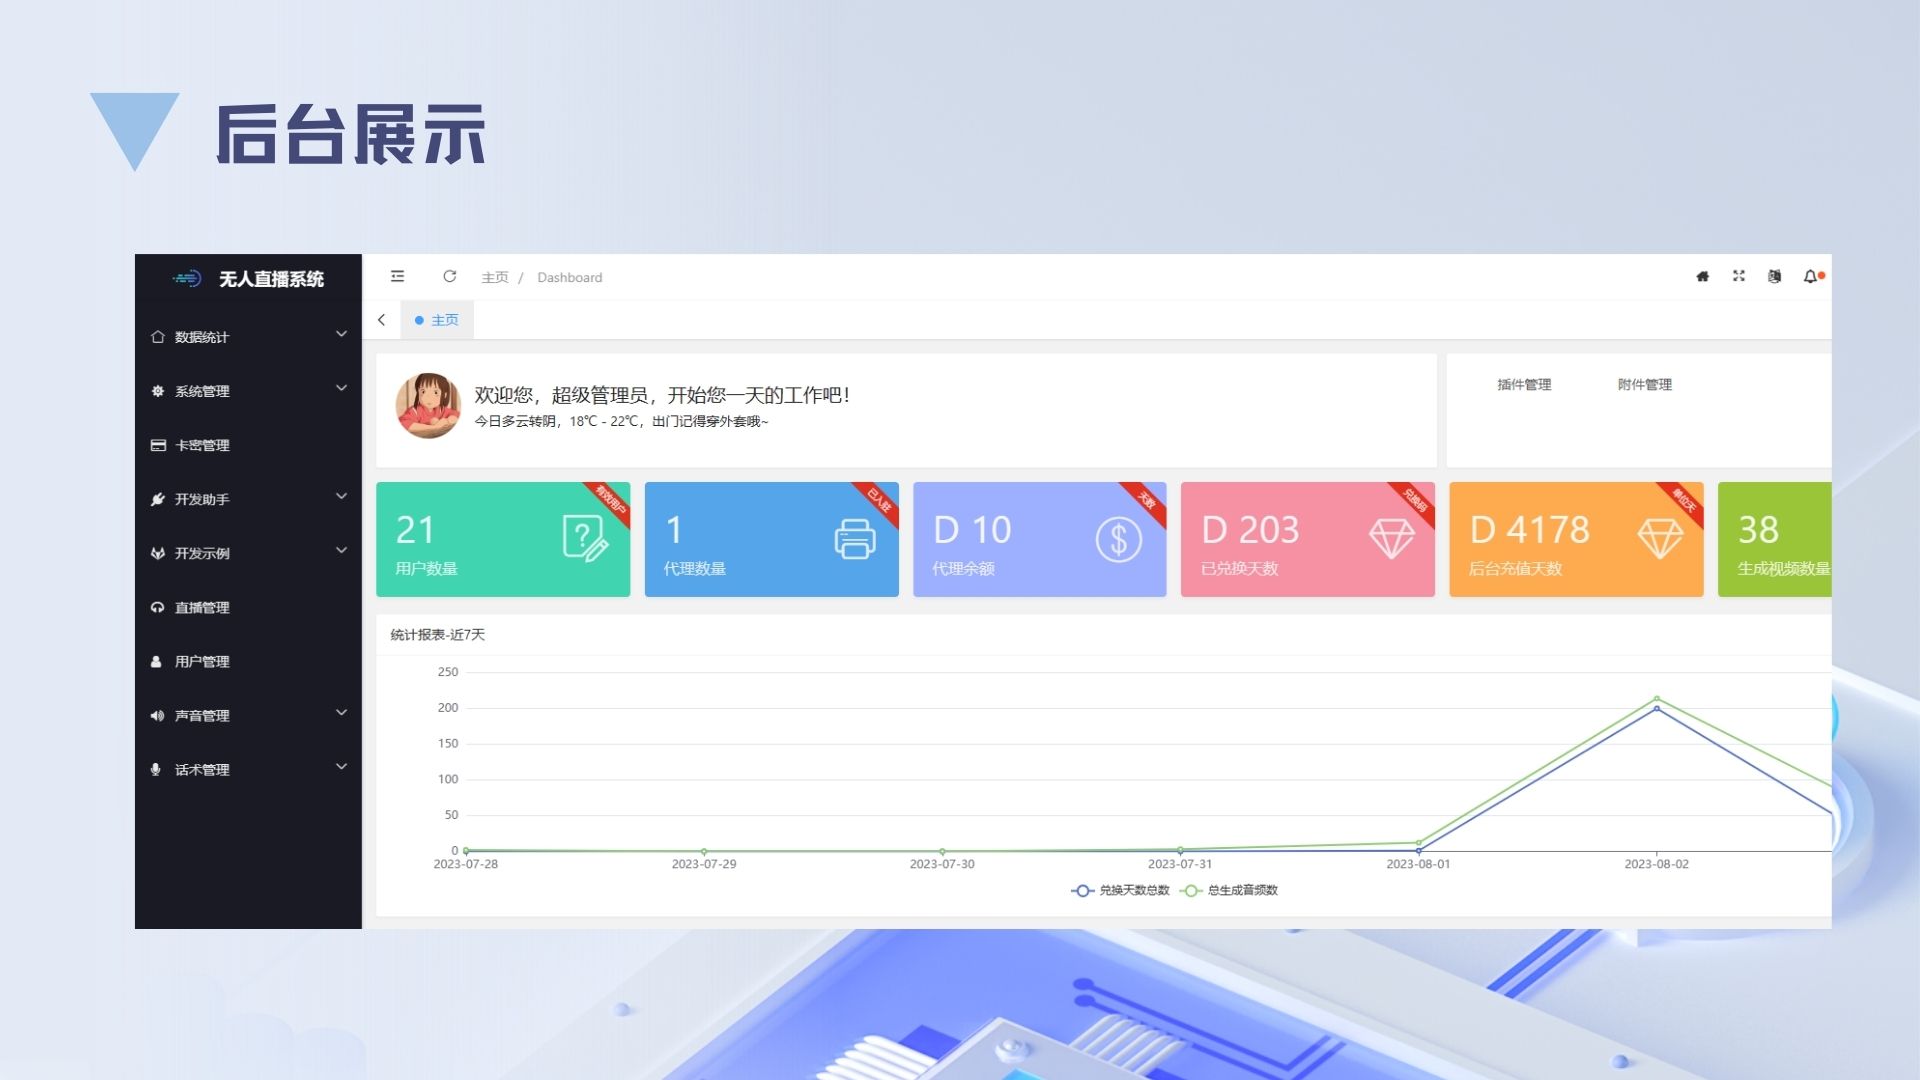Screen dimensions: 1920x1080
Task: Click the microphone icon beside 话术管理
Action: pyautogui.click(x=155, y=769)
